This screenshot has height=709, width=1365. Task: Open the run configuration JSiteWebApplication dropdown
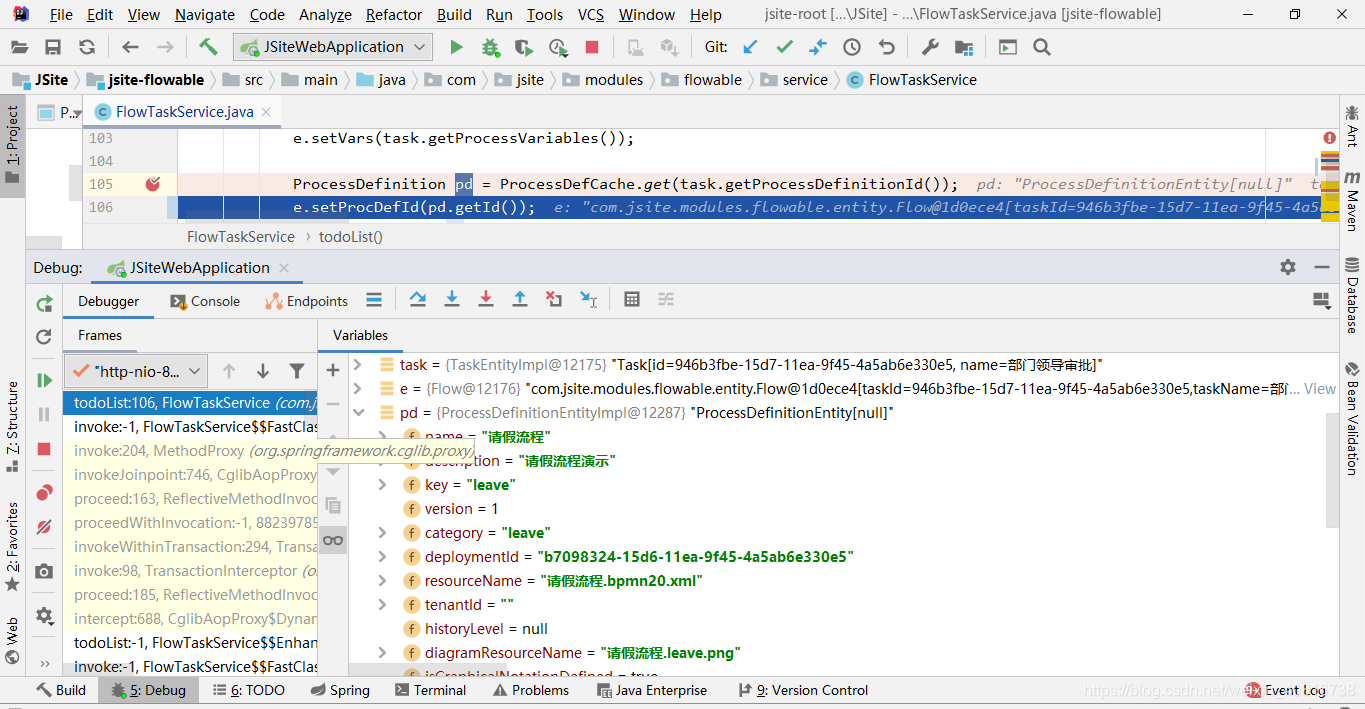click(x=333, y=47)
